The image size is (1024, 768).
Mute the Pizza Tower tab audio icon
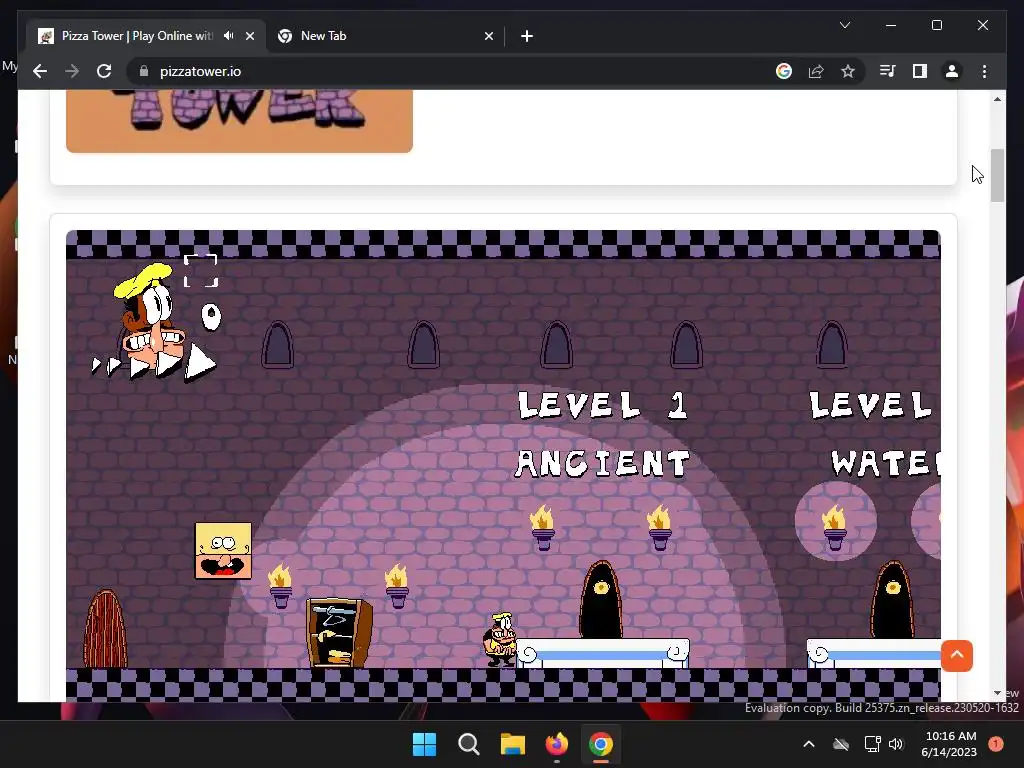(229, 36)
